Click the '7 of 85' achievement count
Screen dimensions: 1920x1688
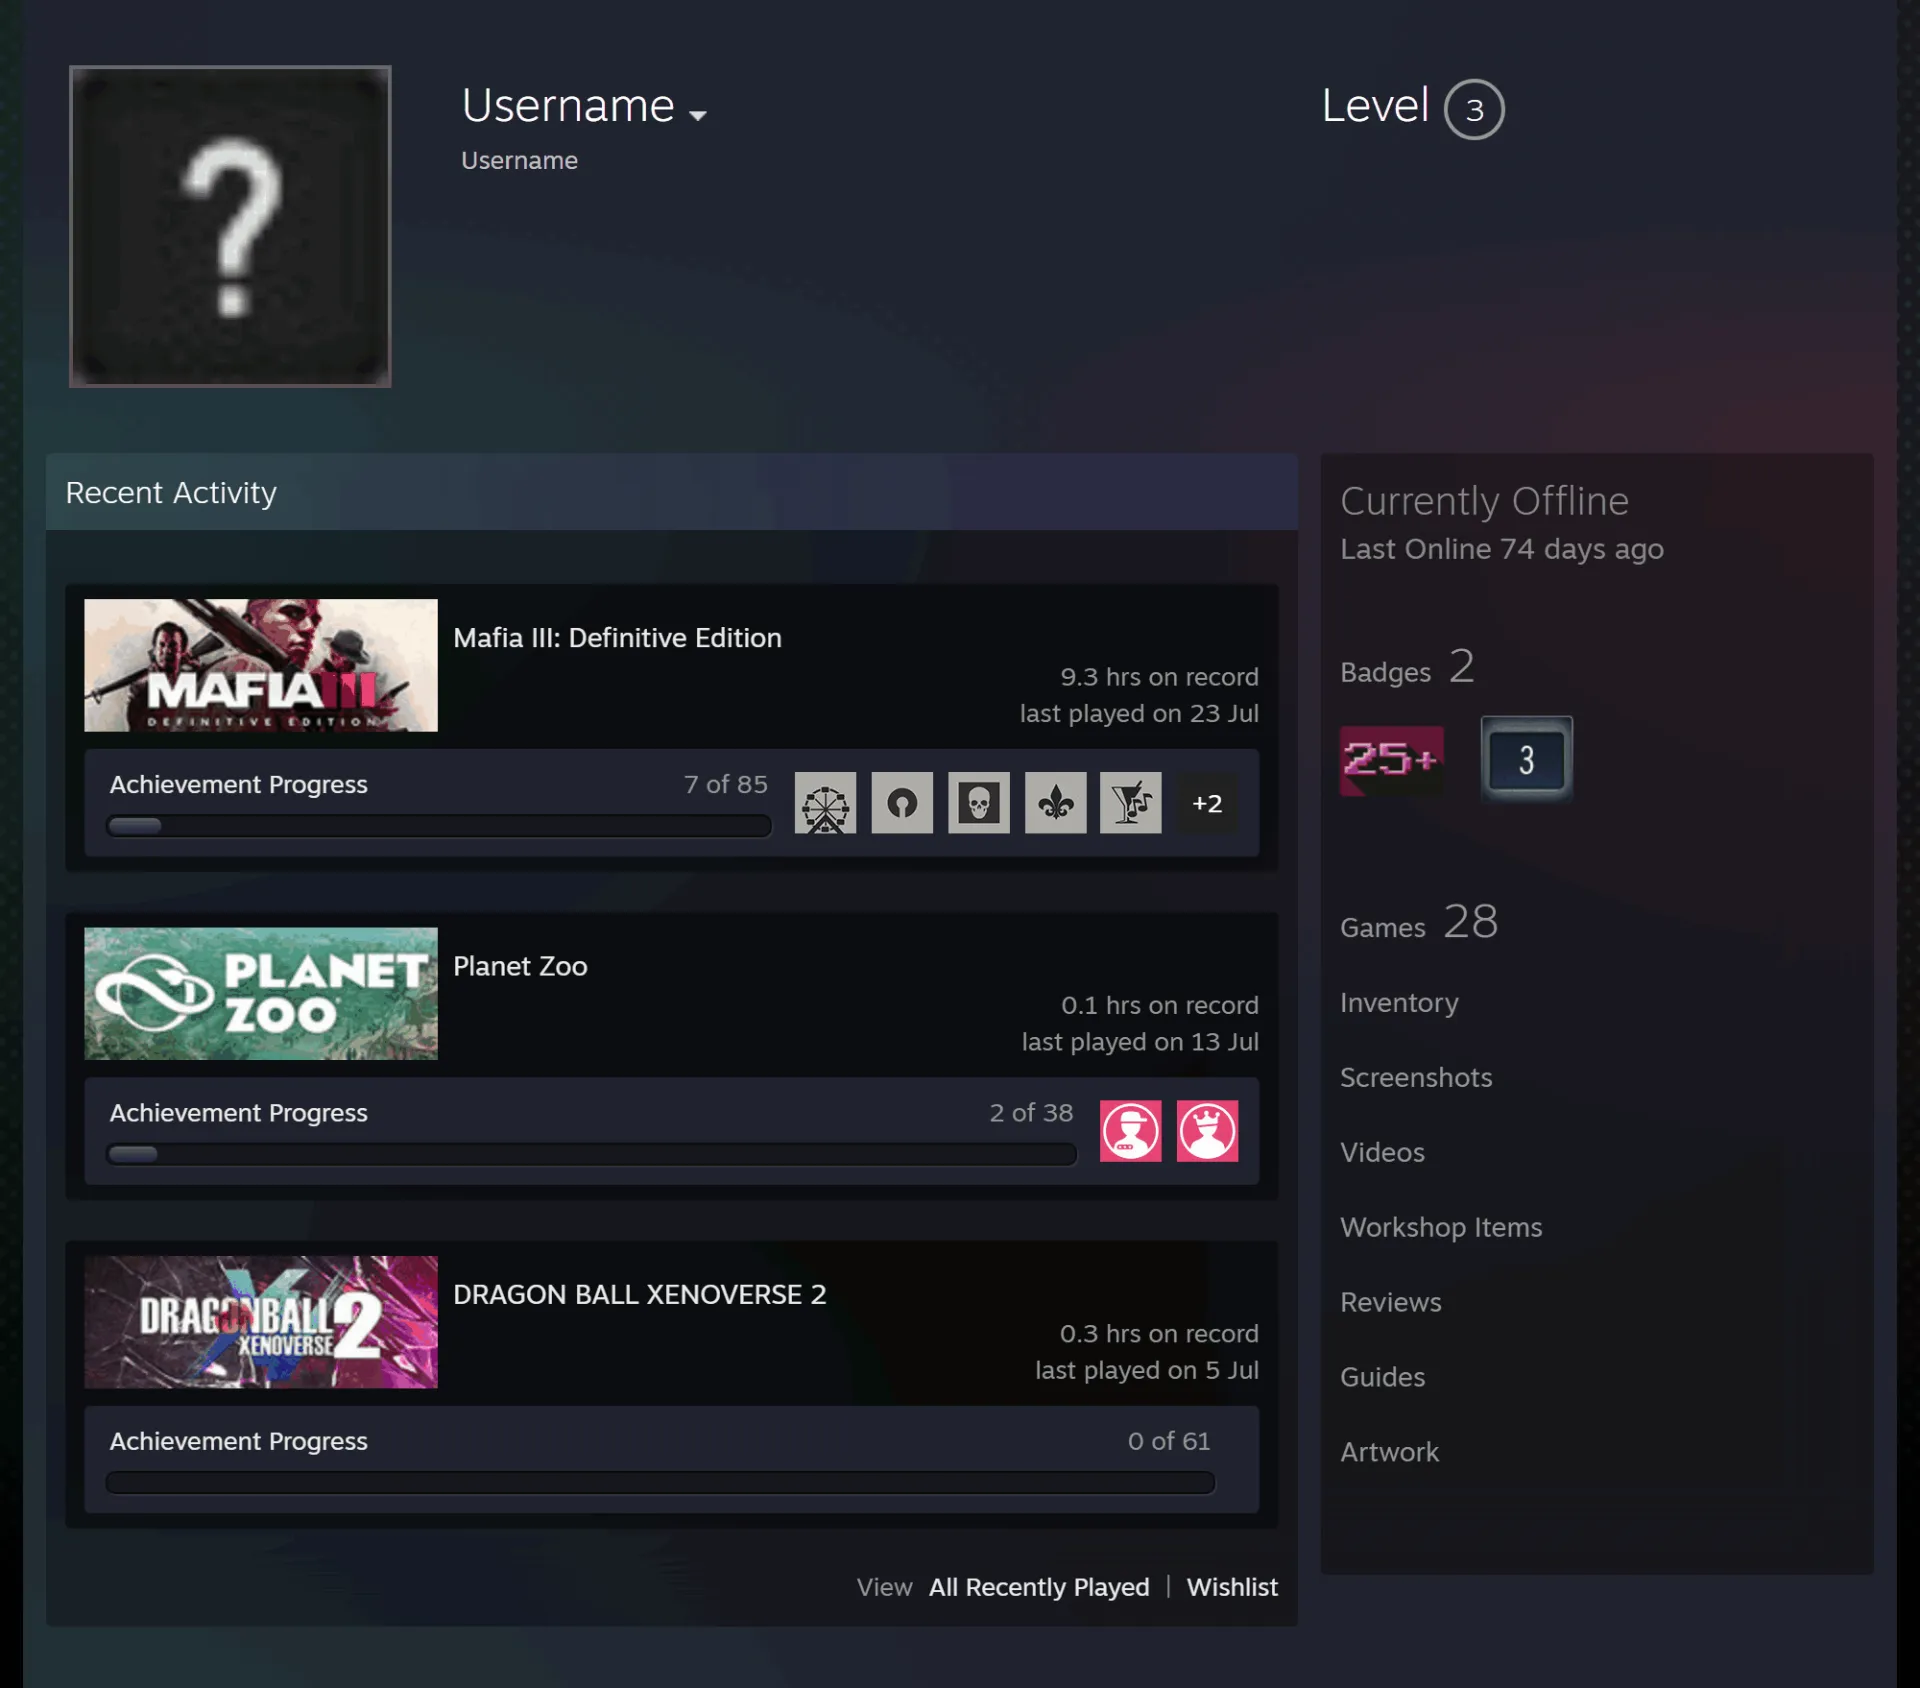[725, 785]
